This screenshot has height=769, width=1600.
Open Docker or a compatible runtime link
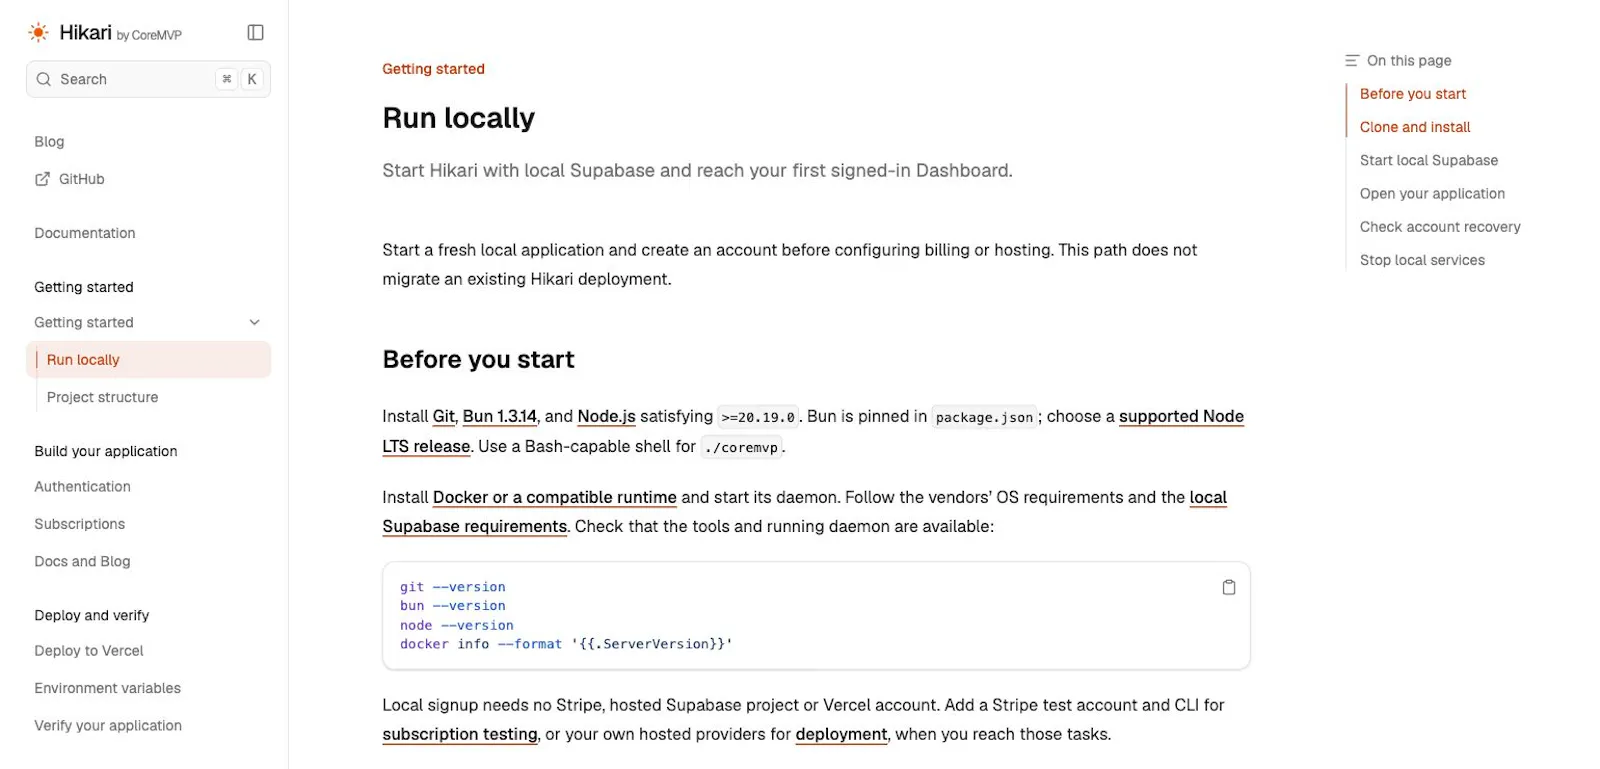pyautogui.click(x=555, y=497)
